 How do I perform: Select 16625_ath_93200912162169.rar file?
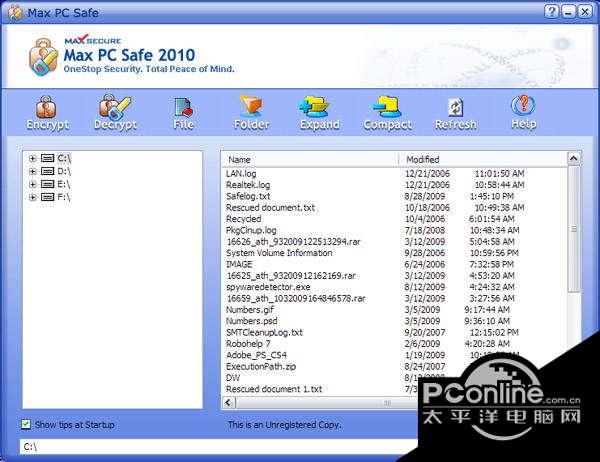click(x=291, y=276)
